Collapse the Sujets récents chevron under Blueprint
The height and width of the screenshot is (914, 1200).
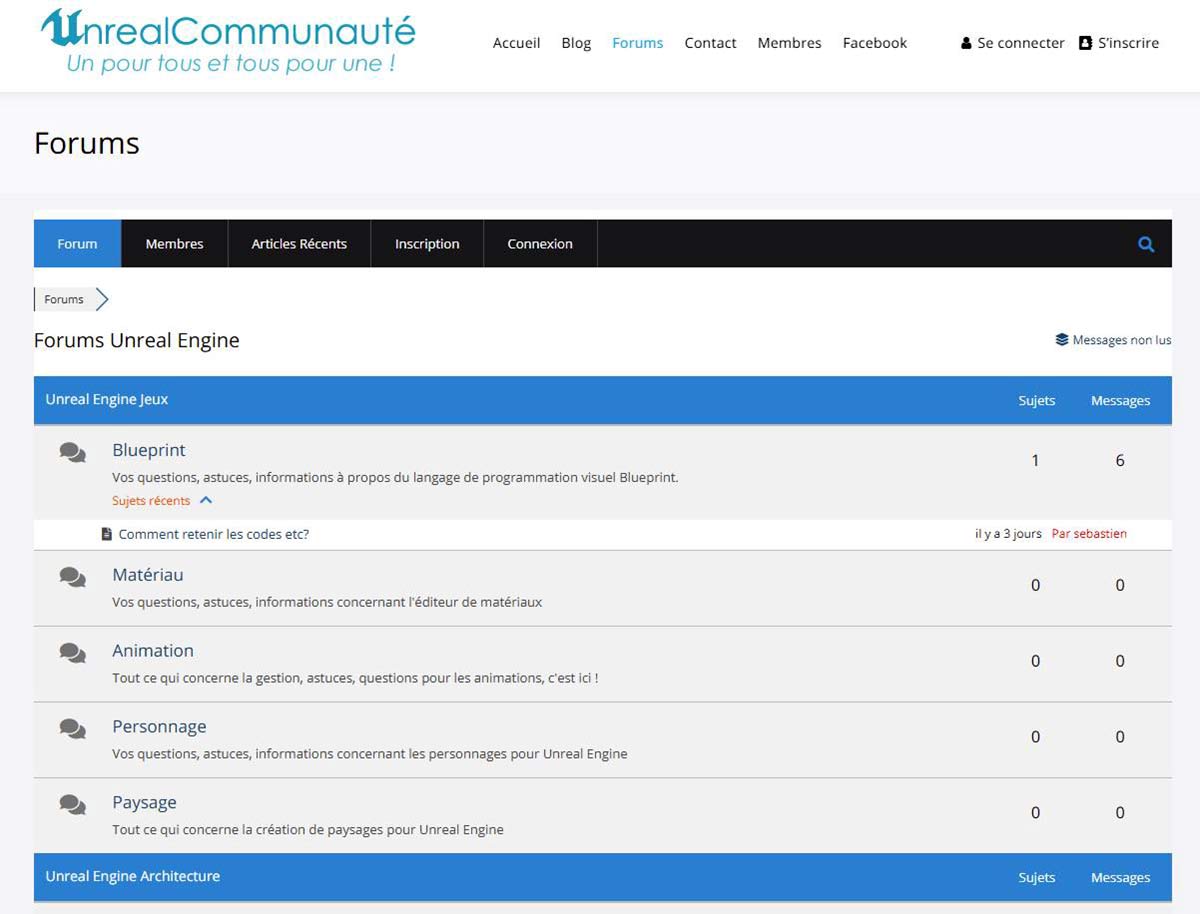point(206,500)
